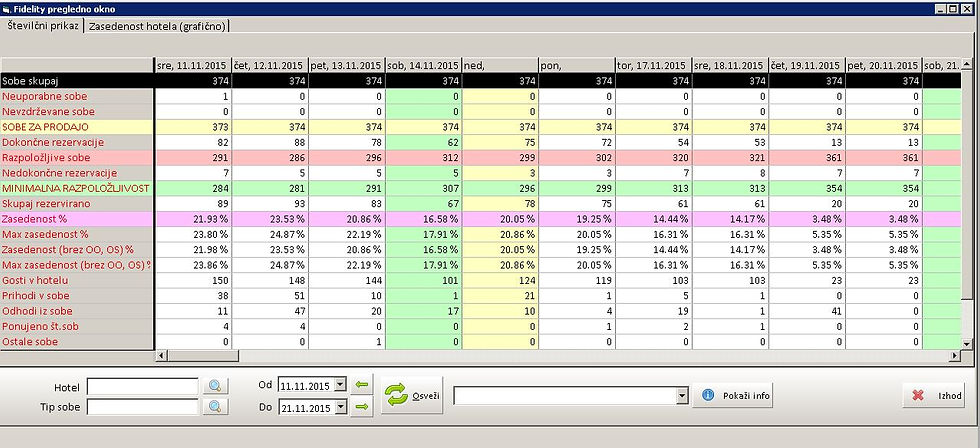This screenshot has height=448, width=980.
Task: Switch to Zasedenost hotela (grafično) tab
Action: tap(159, 26)
